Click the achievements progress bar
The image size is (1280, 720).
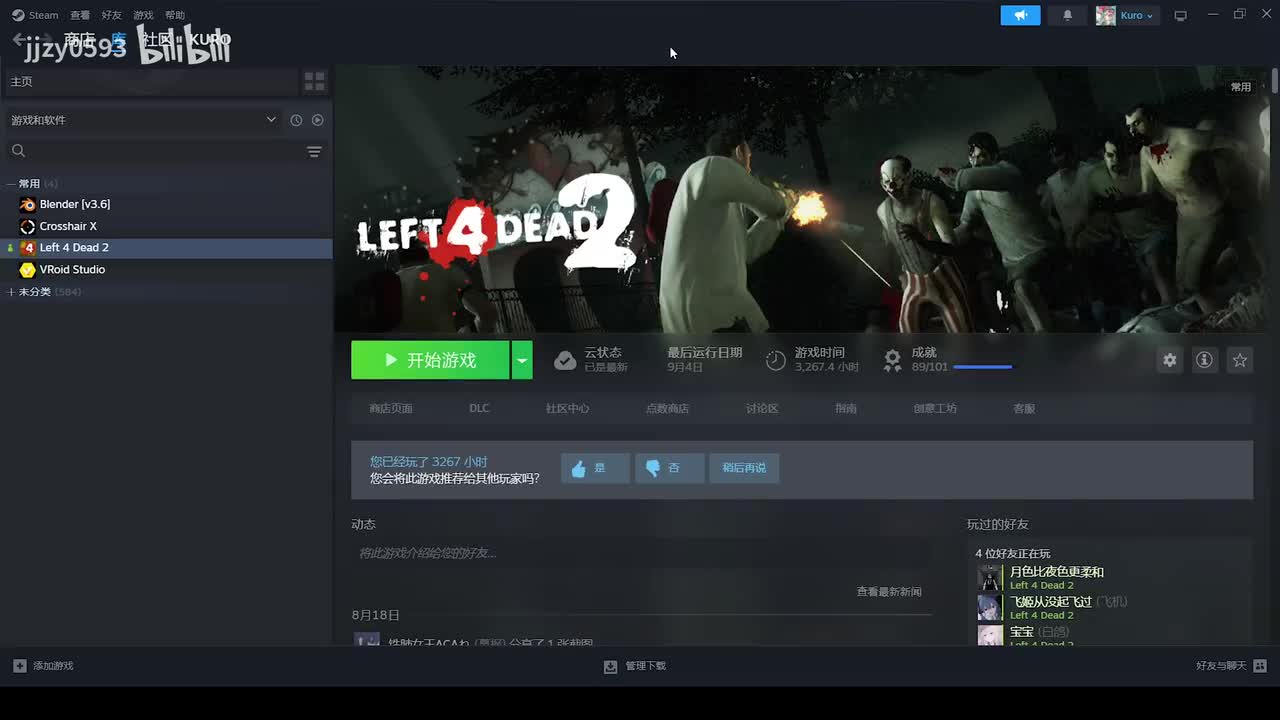pyautogui.click(x=983, y=367)
